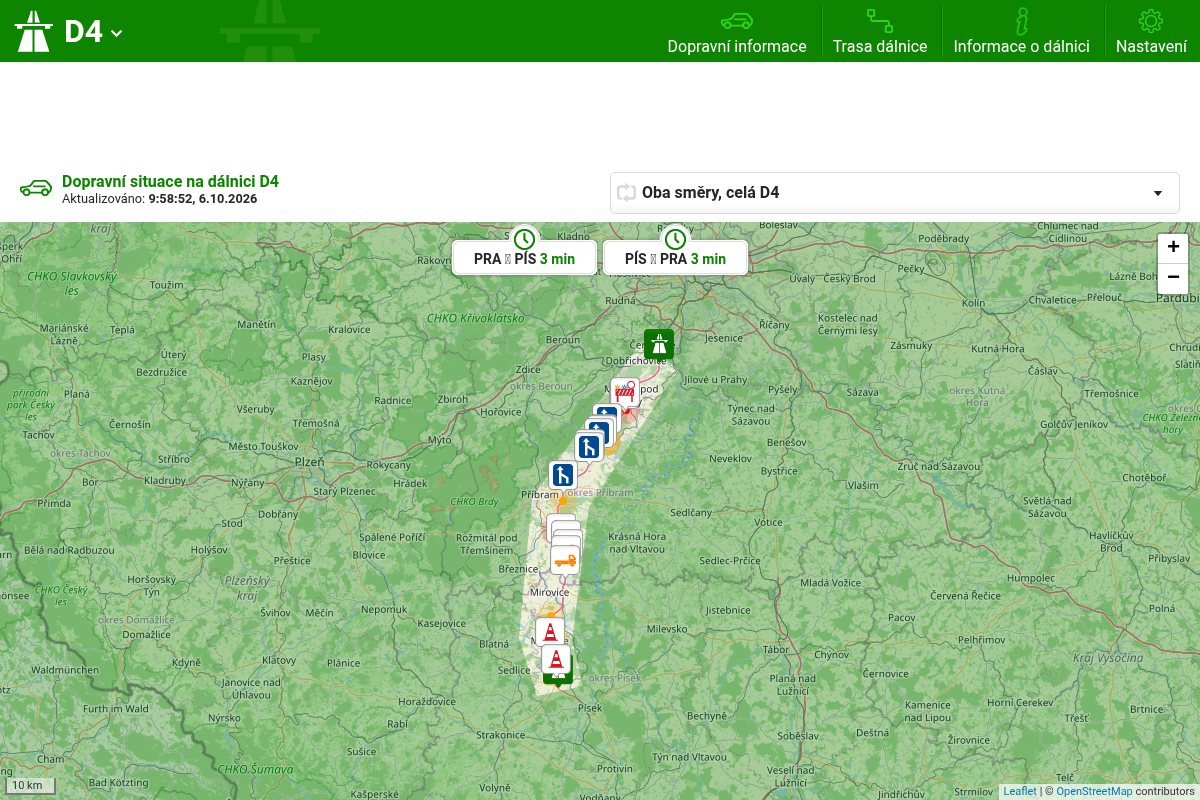
Task: Go to Informace o dálnici tab
Action: pos(1021,31)
